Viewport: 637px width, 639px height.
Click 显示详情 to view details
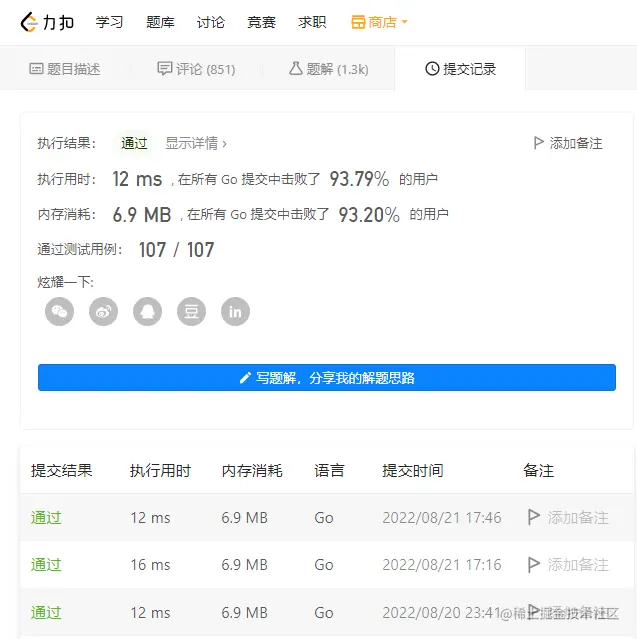196,143
